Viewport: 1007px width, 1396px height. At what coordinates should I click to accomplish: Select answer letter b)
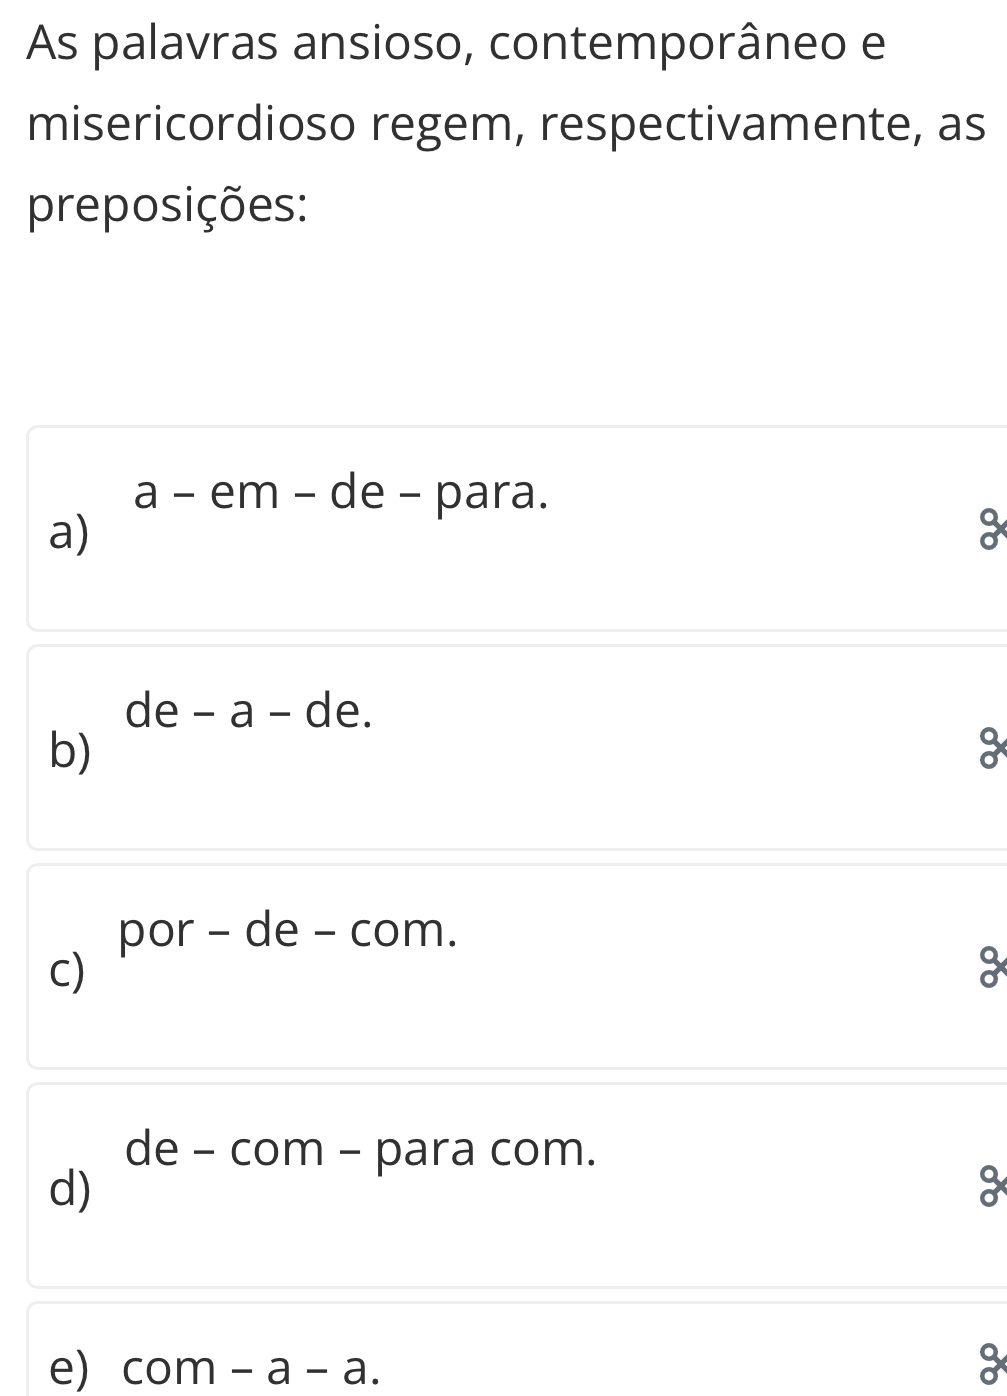tap(70, 753)
